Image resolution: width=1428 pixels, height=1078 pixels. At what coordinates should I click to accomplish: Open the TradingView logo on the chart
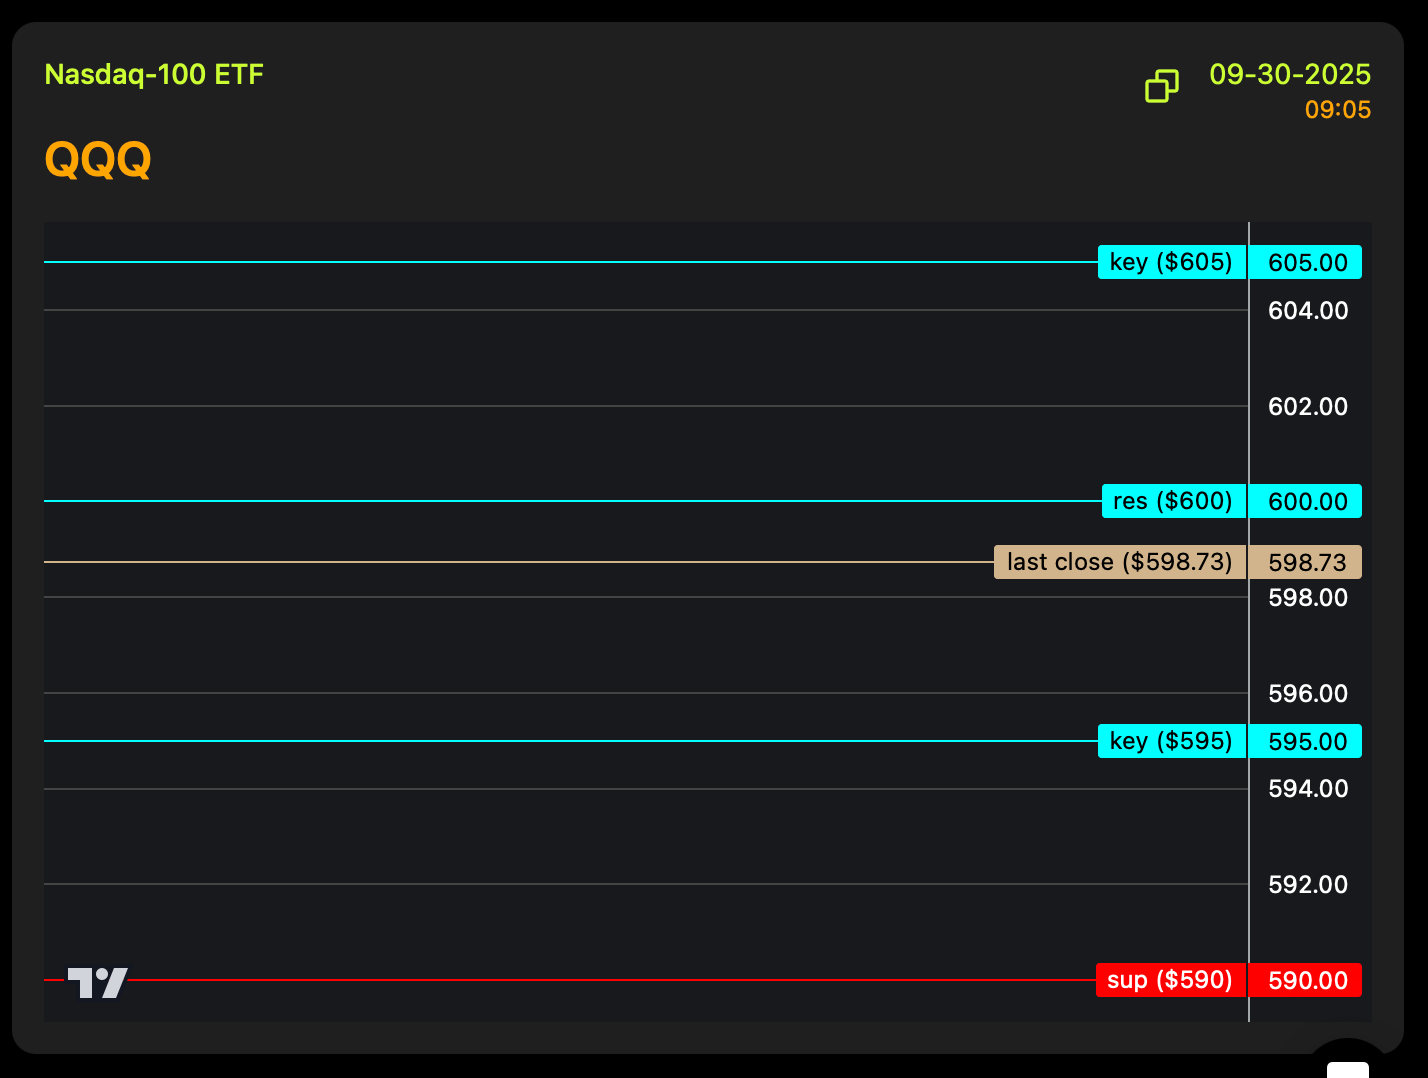click(97, 982)
